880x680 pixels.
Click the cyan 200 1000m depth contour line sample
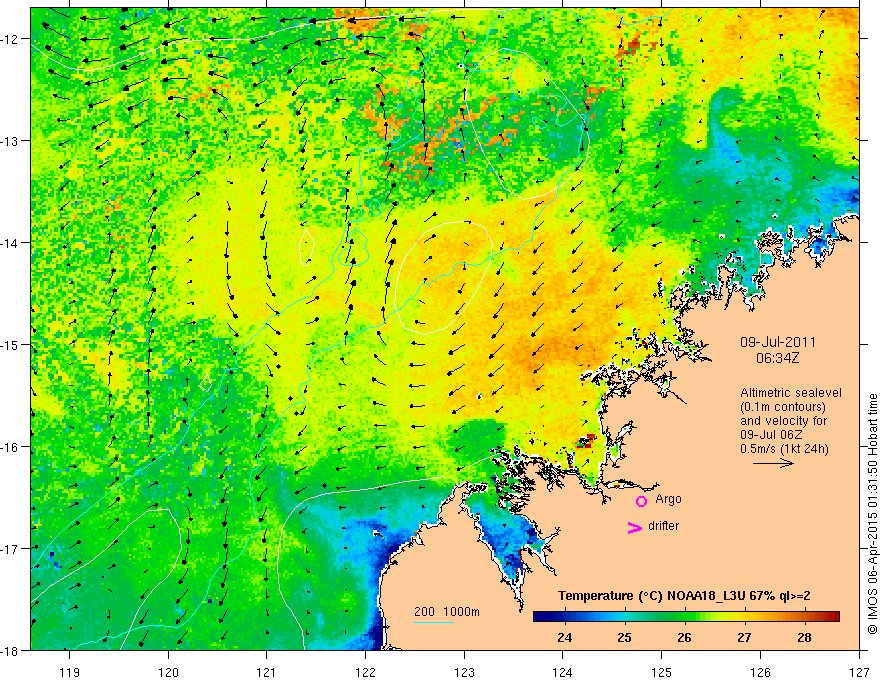pos(434,622)
